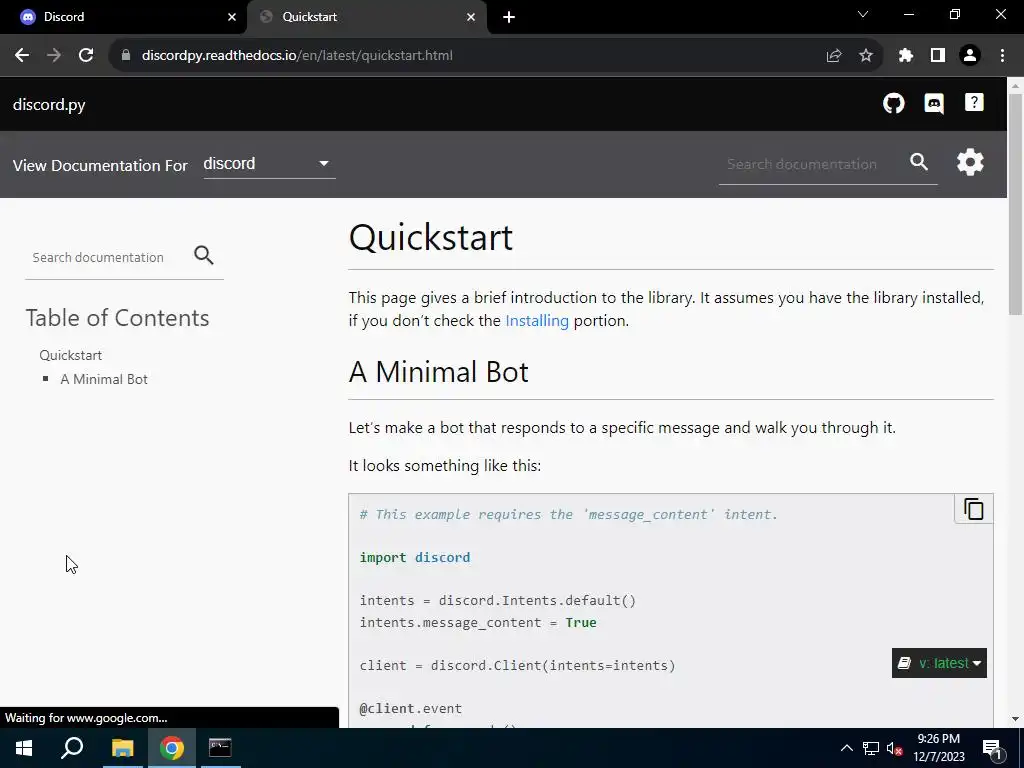The image size is (1024, 768).
Task: Open the GitHub repository icon
Action: click(x=893, y=103)
